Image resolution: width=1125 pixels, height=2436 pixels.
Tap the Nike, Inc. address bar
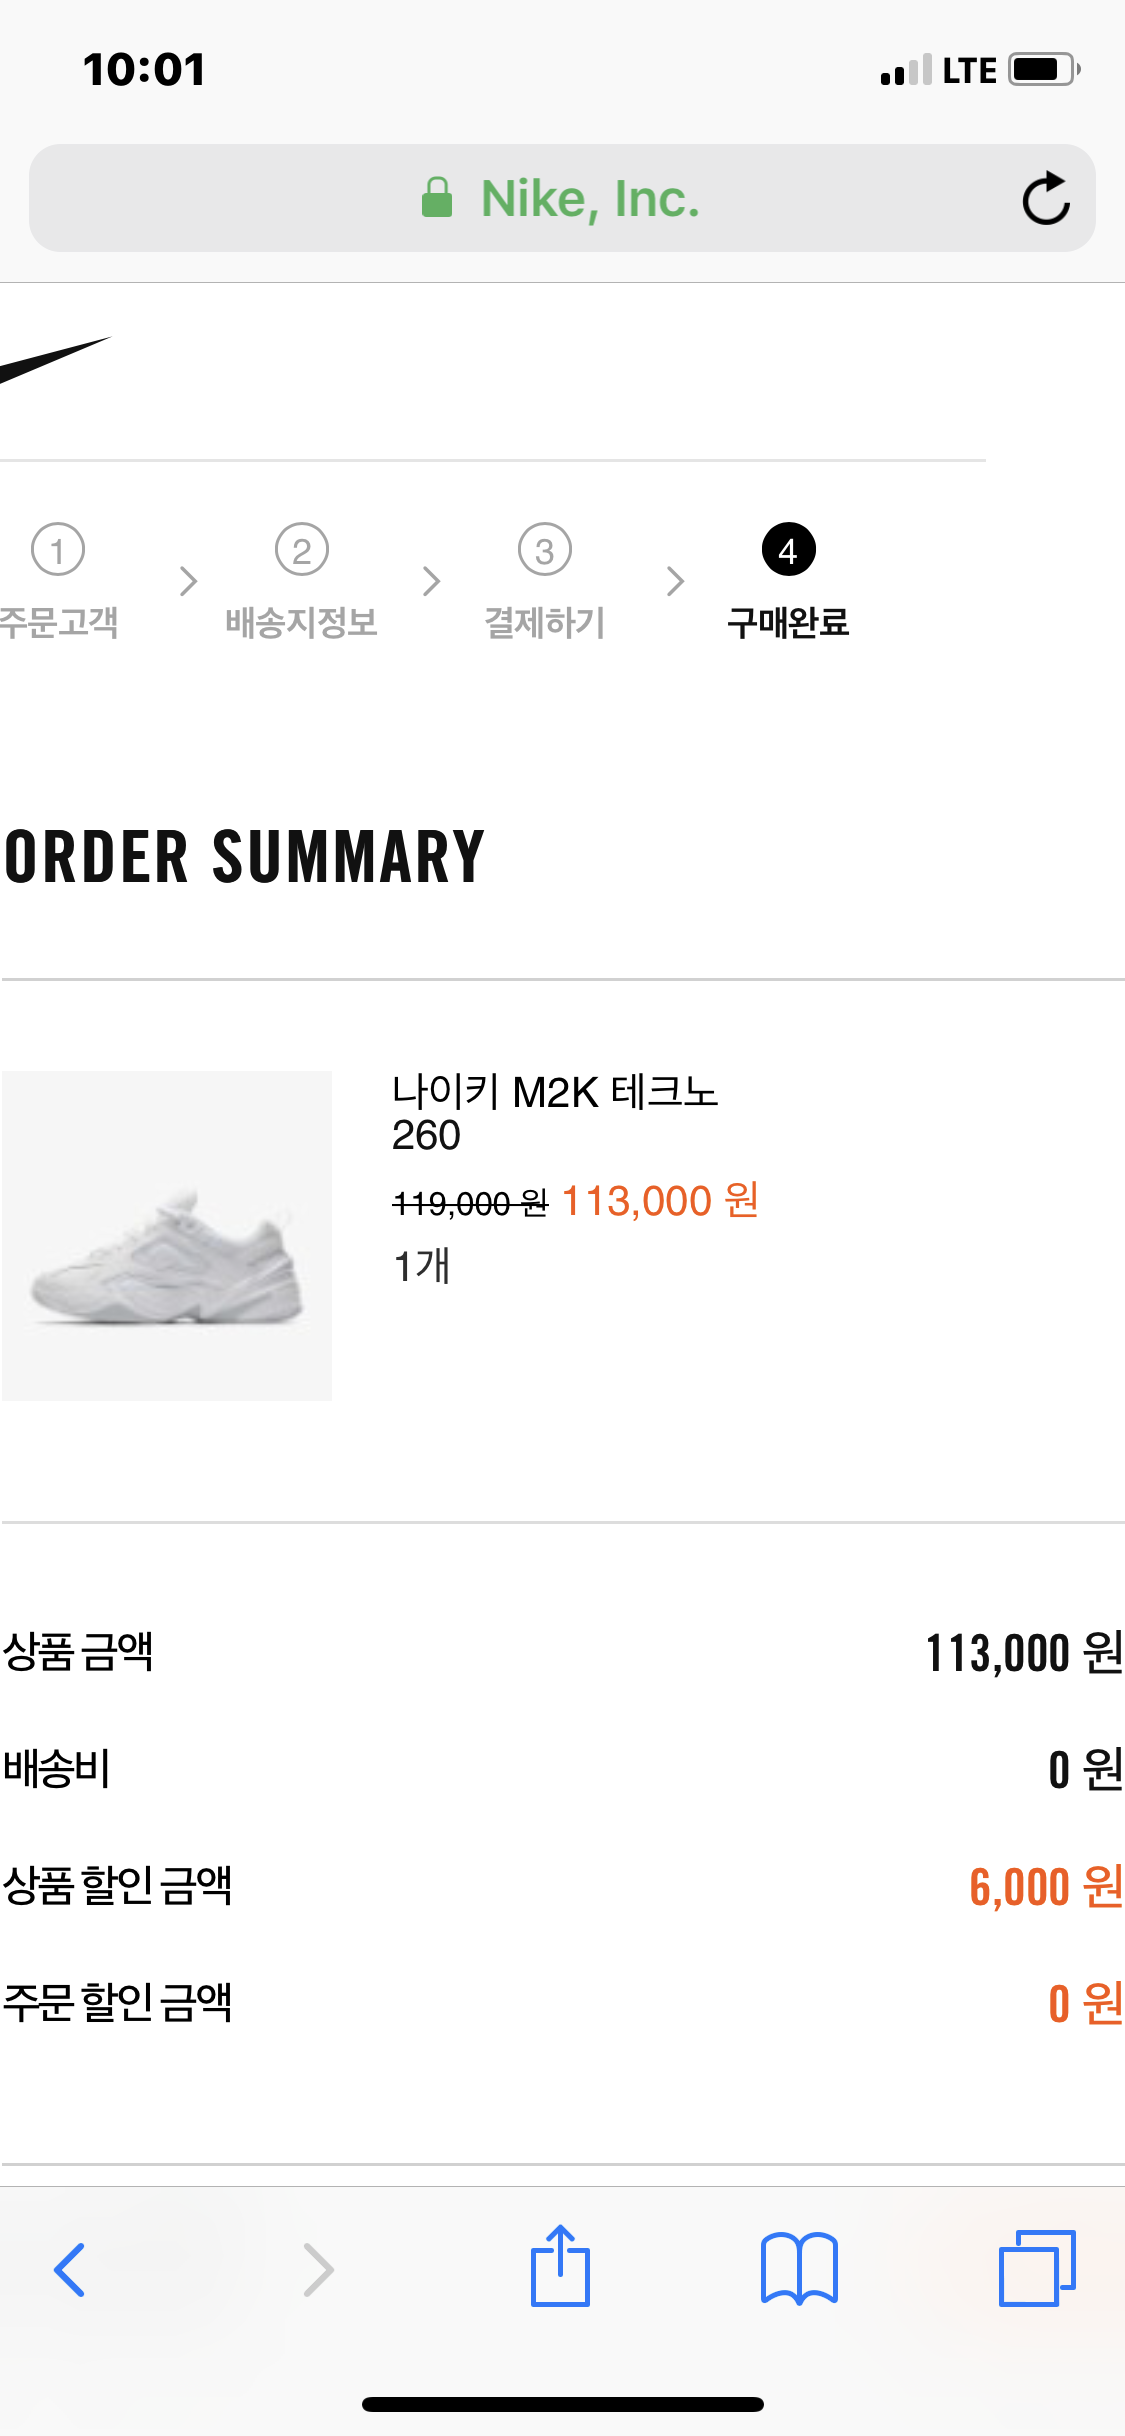[x=590, y=198]
